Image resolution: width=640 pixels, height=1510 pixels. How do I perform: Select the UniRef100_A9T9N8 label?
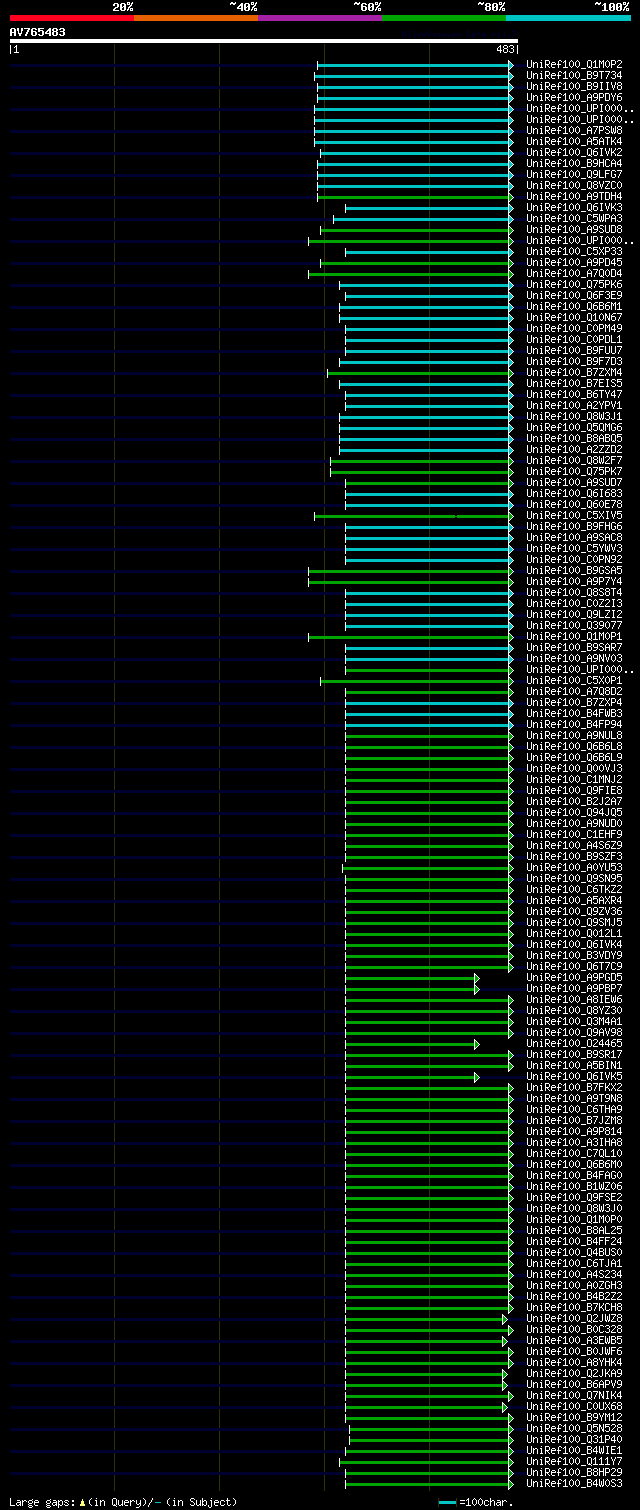[574, 1098]
